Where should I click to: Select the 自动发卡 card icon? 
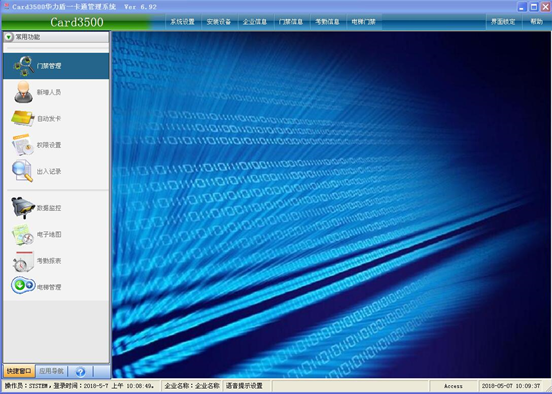point(22,118)
